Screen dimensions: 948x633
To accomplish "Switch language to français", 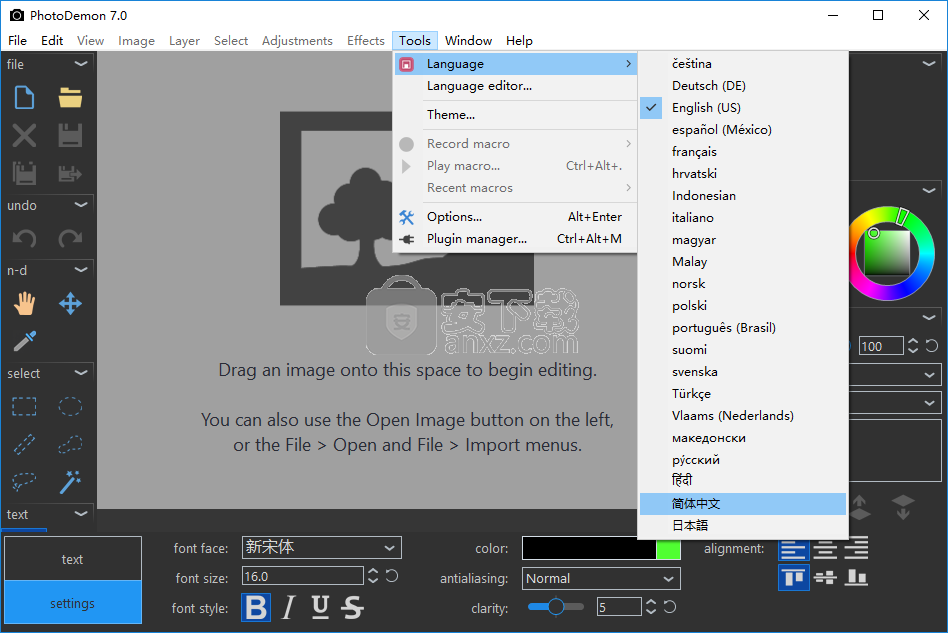I will (743, 152).
